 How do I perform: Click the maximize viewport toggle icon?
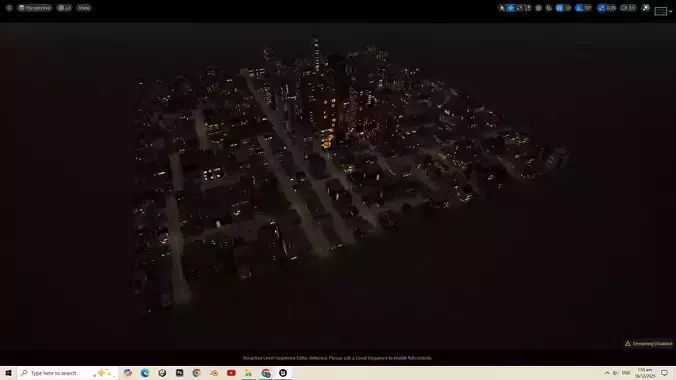(x=645, y=8)
